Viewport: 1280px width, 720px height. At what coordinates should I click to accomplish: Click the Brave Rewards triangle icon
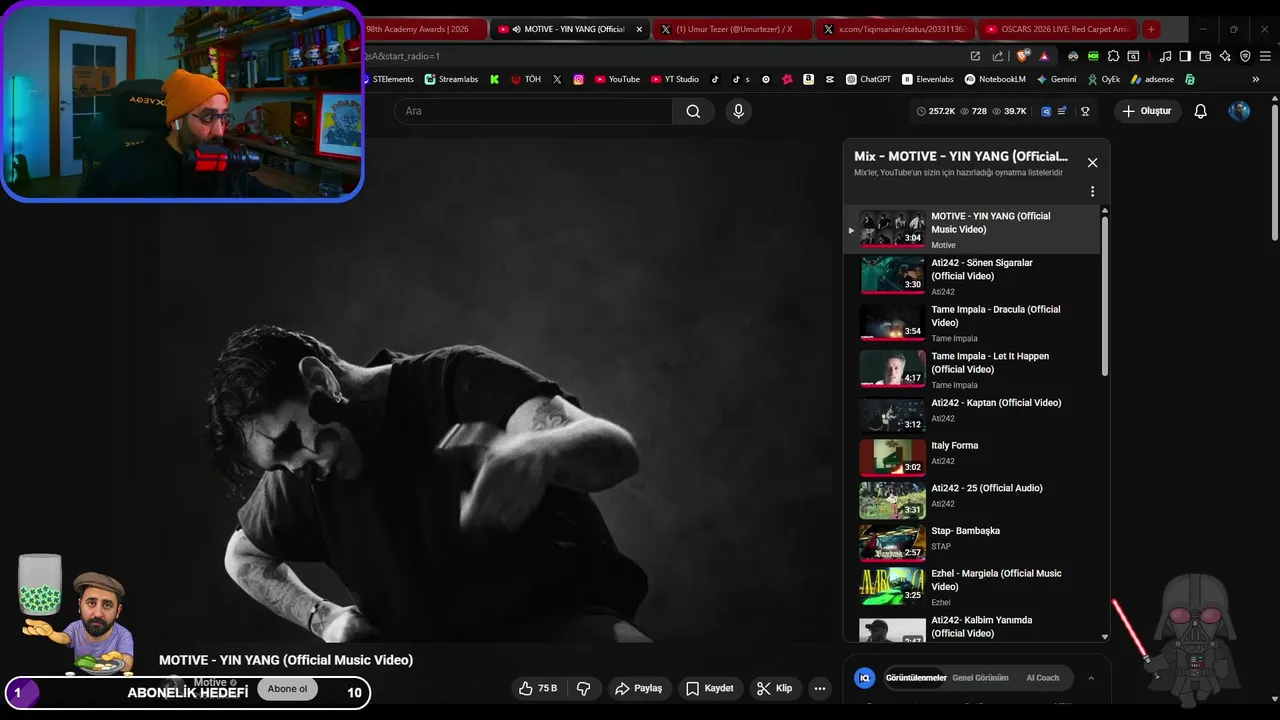pyautogui.click(x=1044, y=56)
